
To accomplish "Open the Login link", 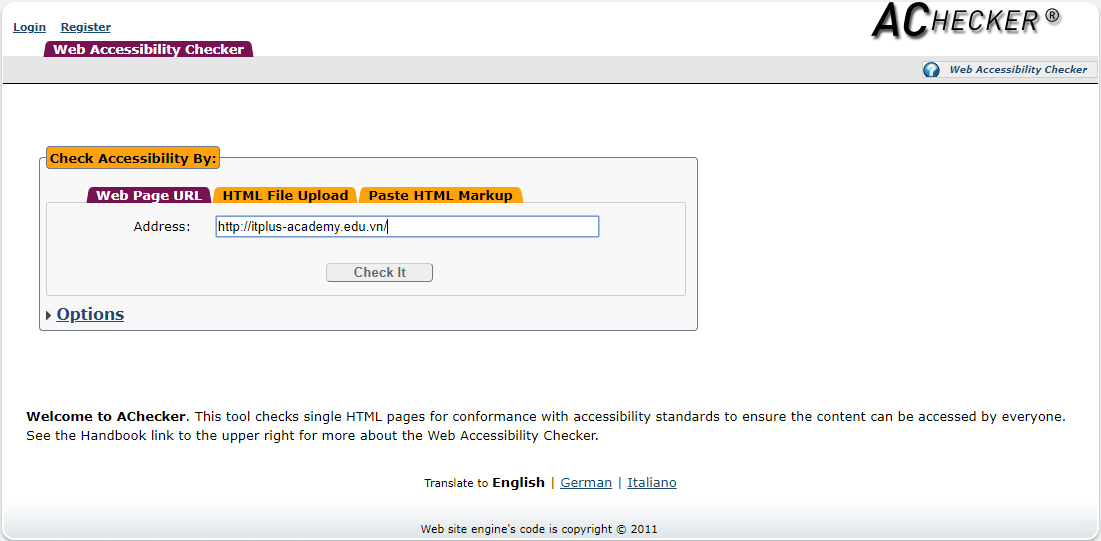I will pyautogui.click(x=29, y=27).
